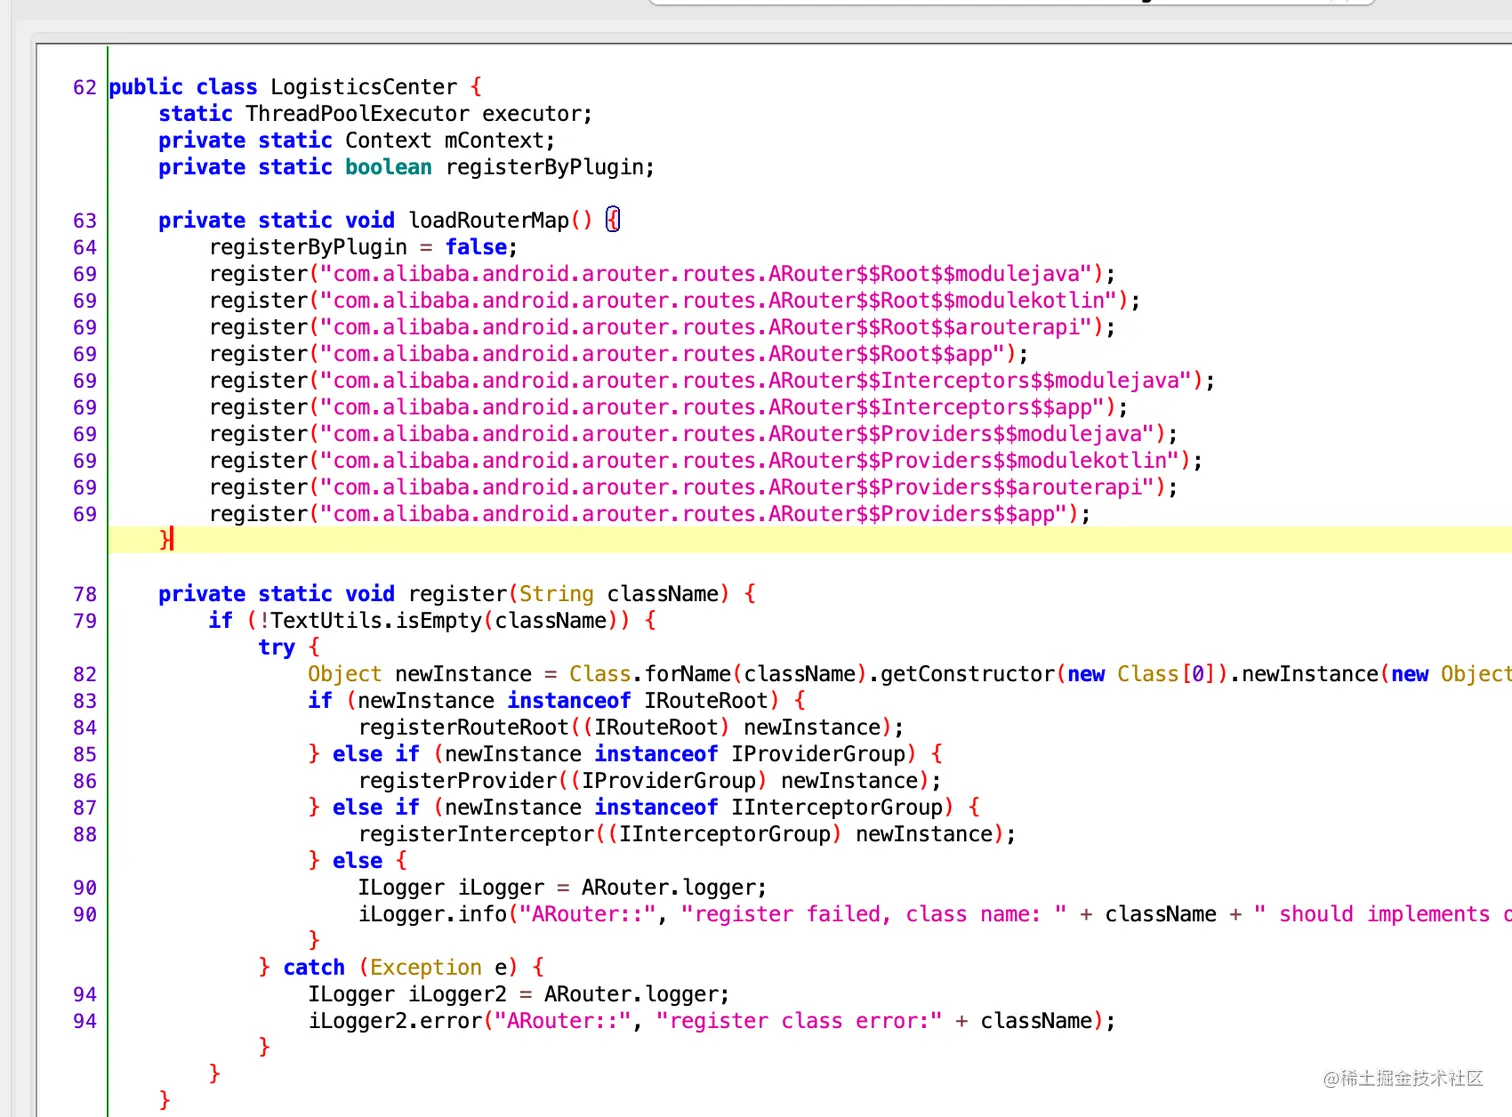Screen dimensions: 1512x1117
Task: Click 'ILogger iLogger = ARouter.logger;' line
Action: pyautogui.click(x=562, y=888)
